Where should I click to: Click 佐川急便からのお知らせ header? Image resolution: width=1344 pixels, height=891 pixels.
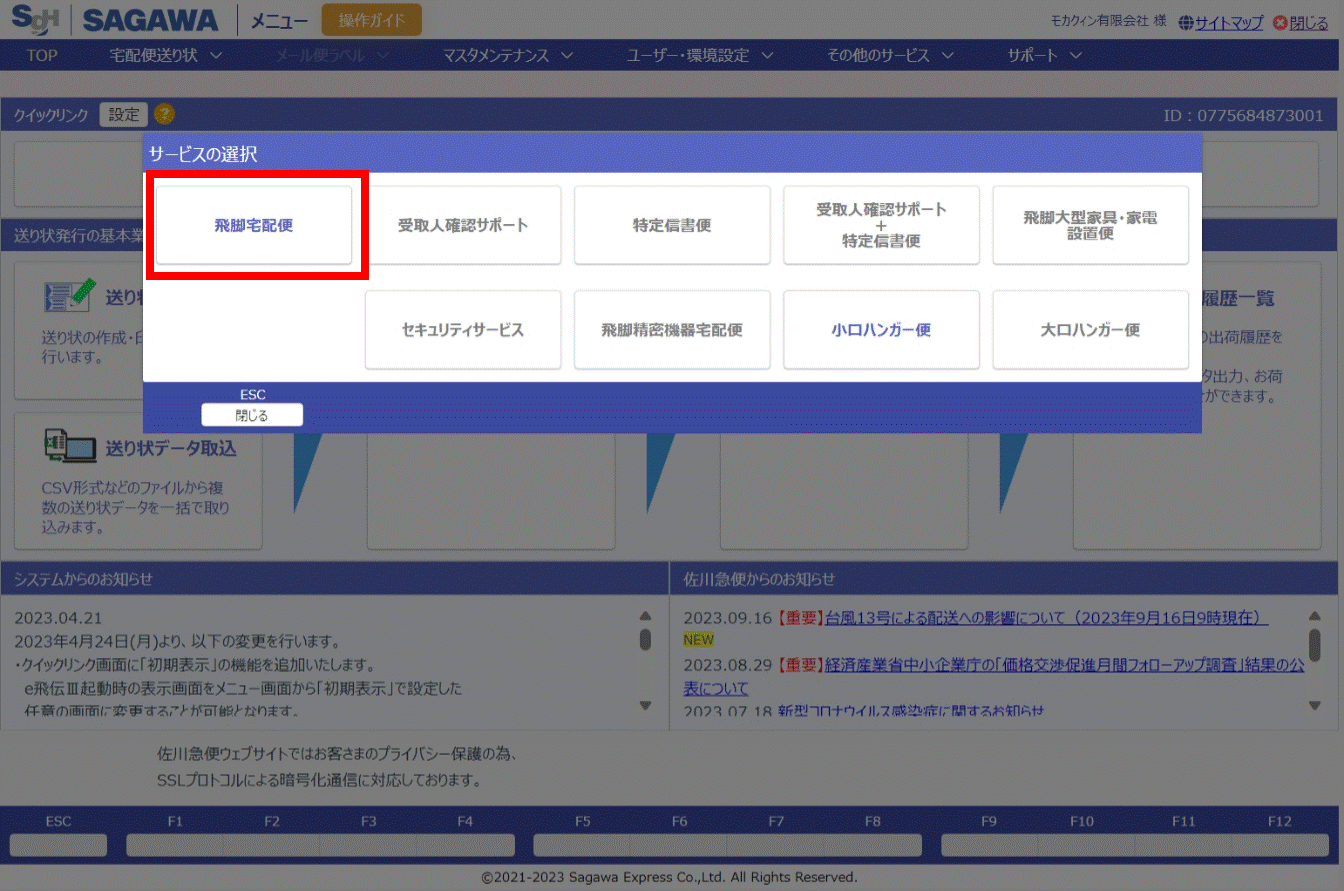759,579
